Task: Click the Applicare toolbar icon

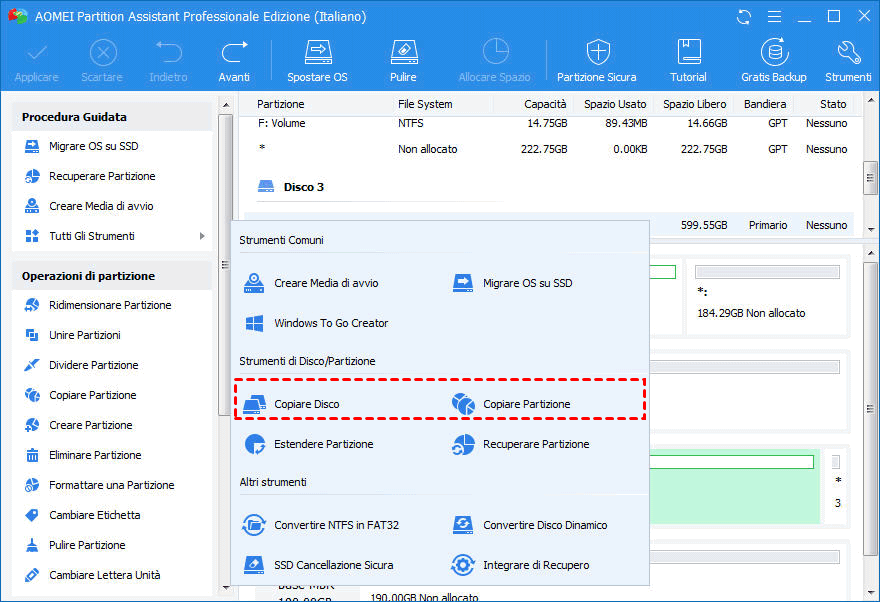Action: 36,62
